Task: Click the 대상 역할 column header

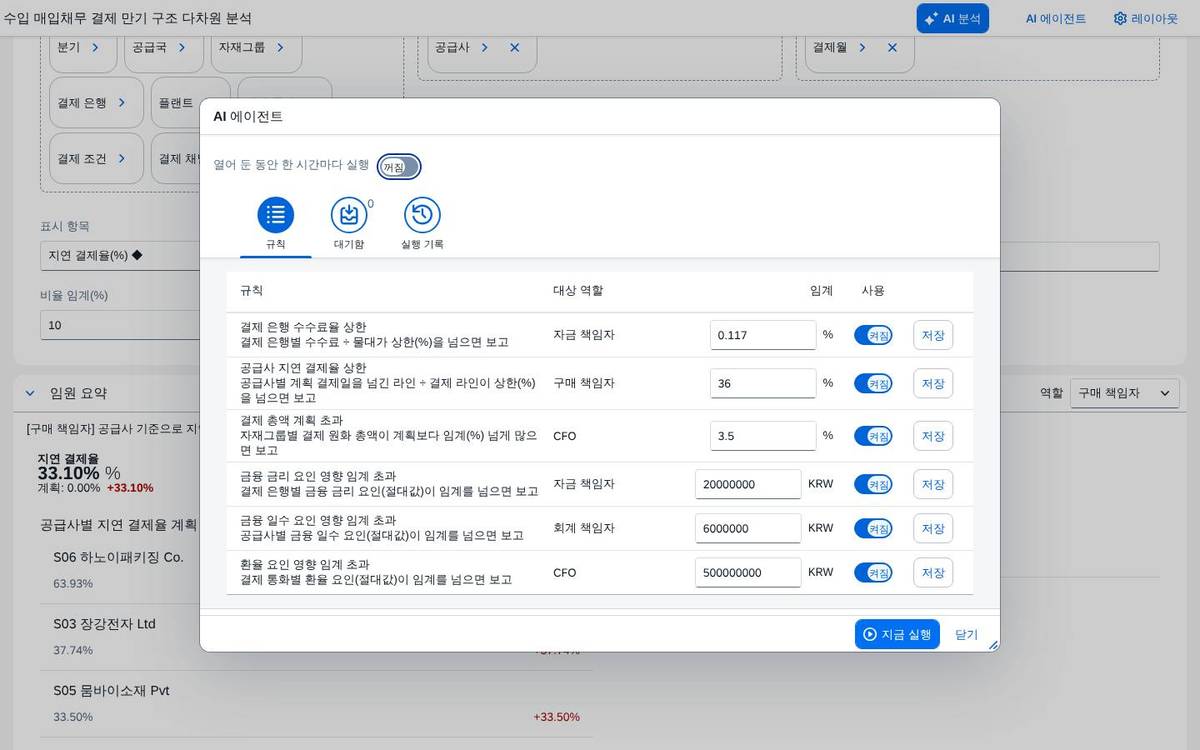Action: point(578,291)
